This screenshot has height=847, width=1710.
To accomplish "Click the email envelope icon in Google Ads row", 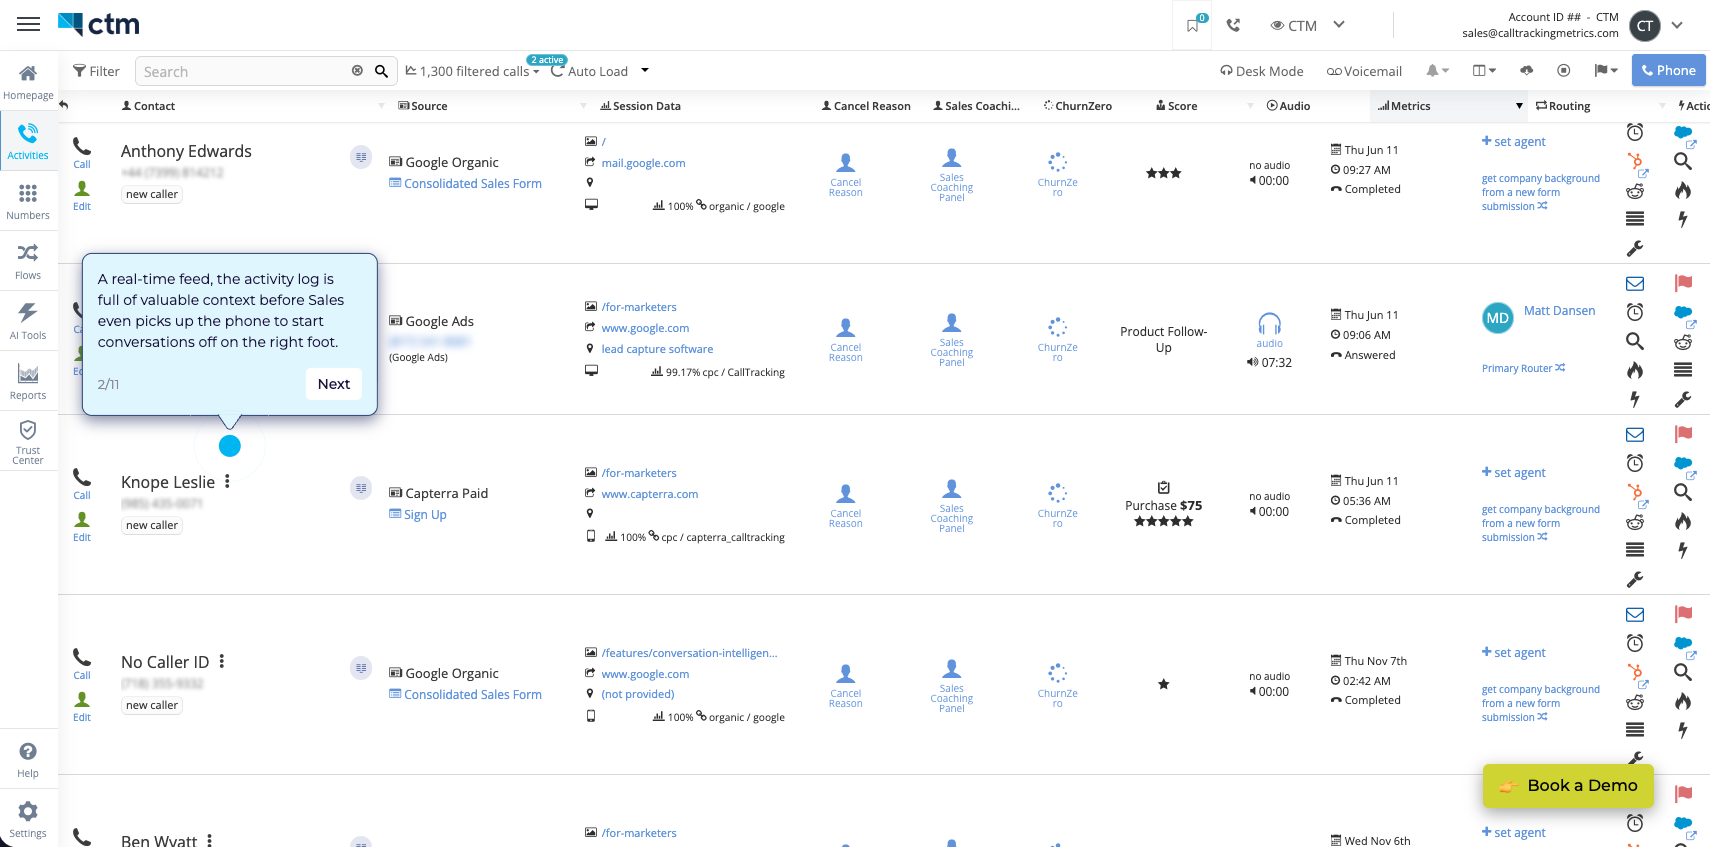I will [1635, 284].
